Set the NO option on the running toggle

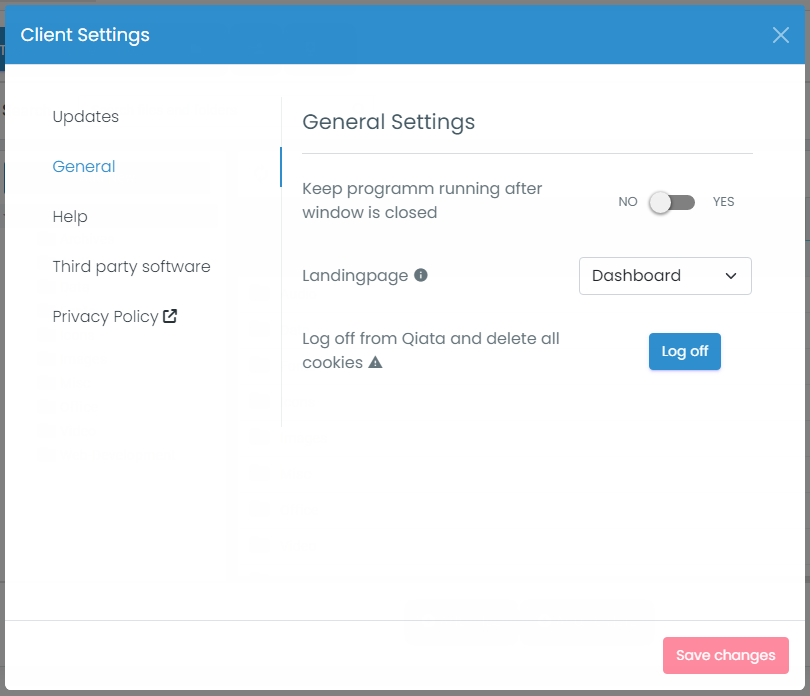point(627,201)
